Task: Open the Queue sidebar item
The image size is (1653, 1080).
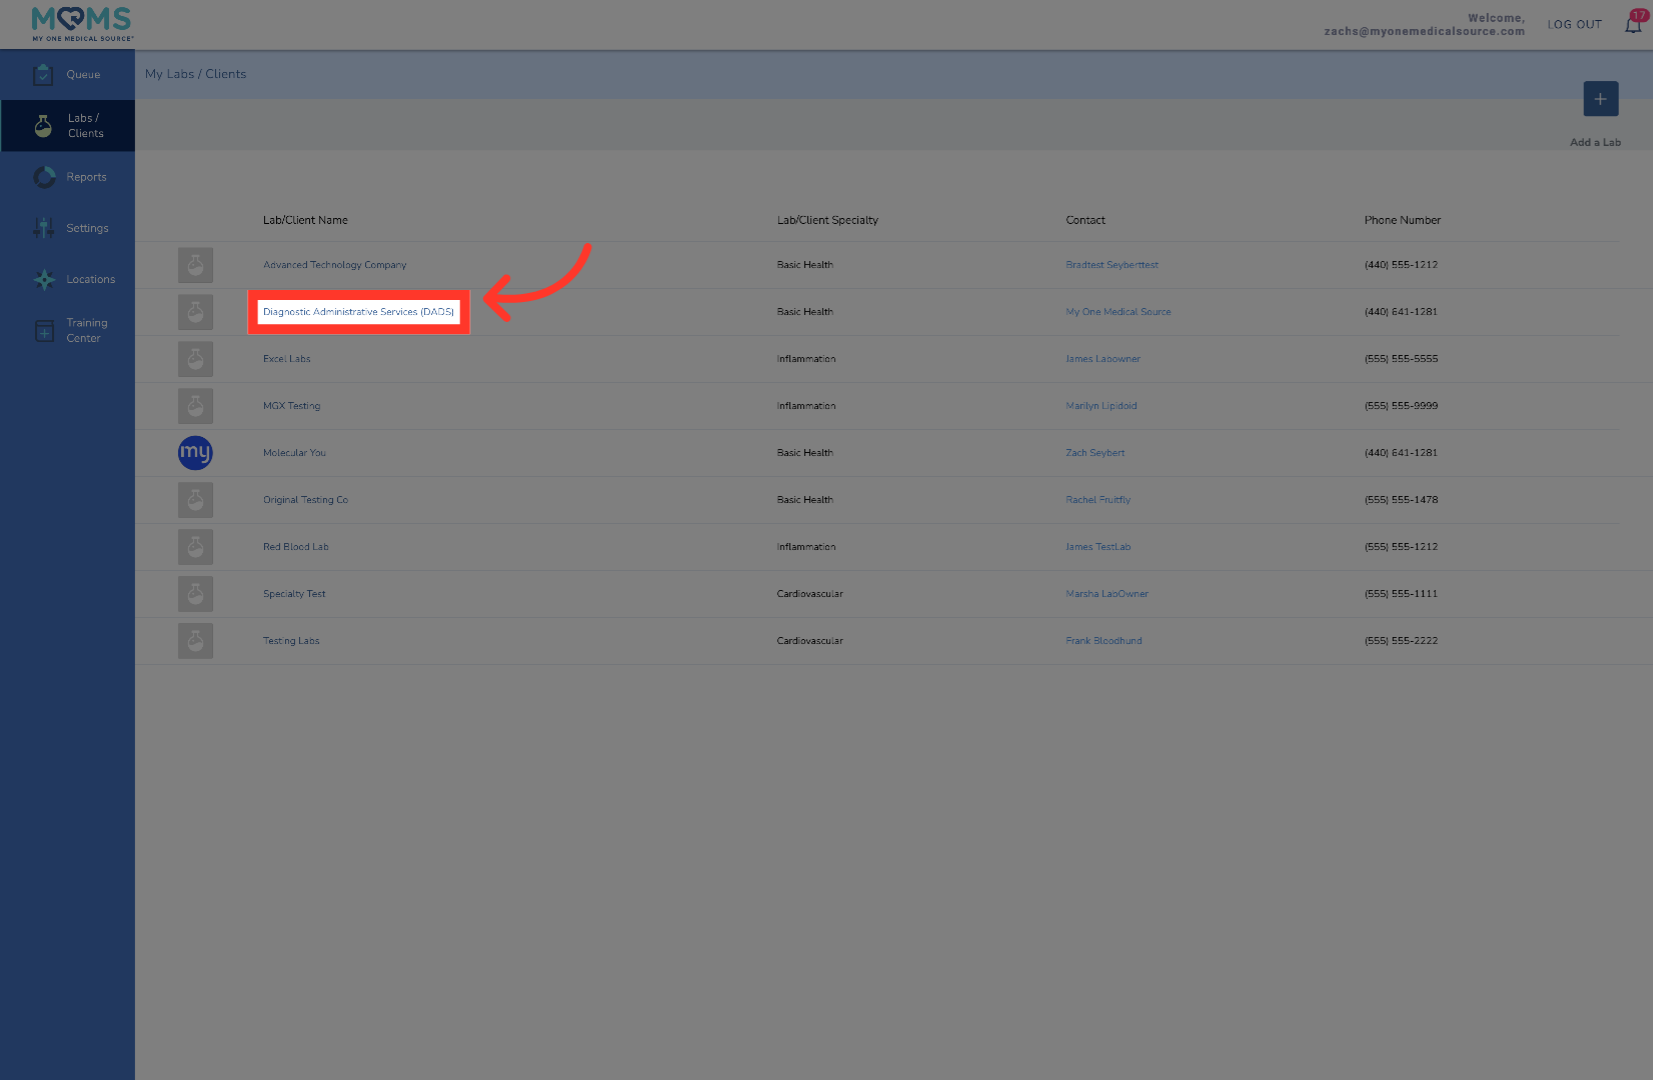Action: (68, 75)
